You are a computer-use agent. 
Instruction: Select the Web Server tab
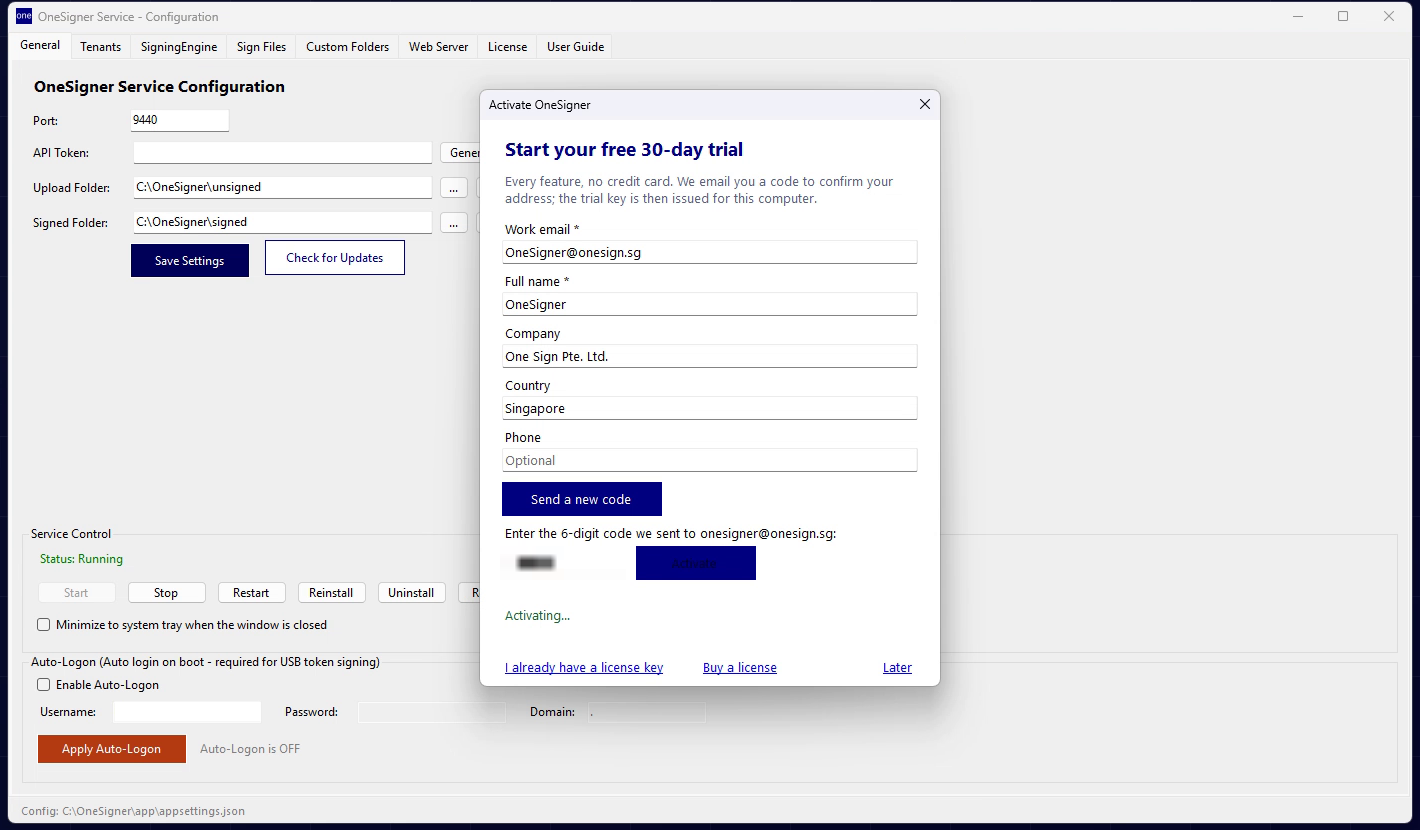point(439,47)
